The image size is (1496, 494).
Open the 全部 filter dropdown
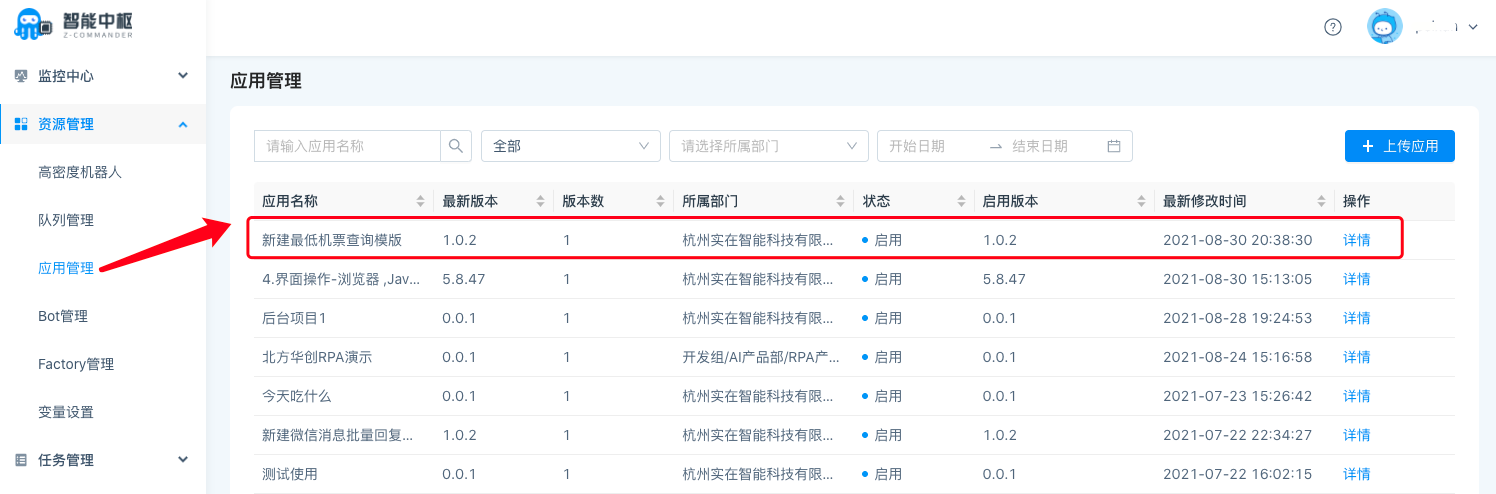click(x=570, y=146)
